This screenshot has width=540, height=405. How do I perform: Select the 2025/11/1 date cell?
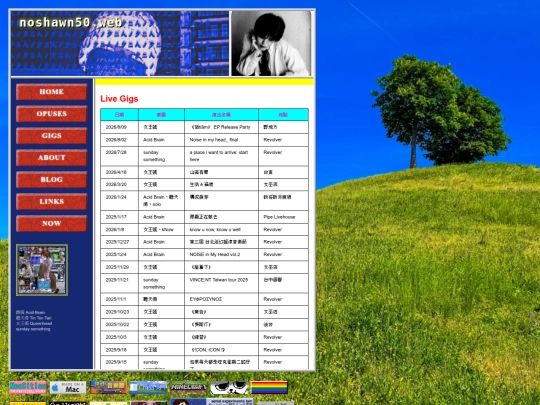tap(120, 299)
